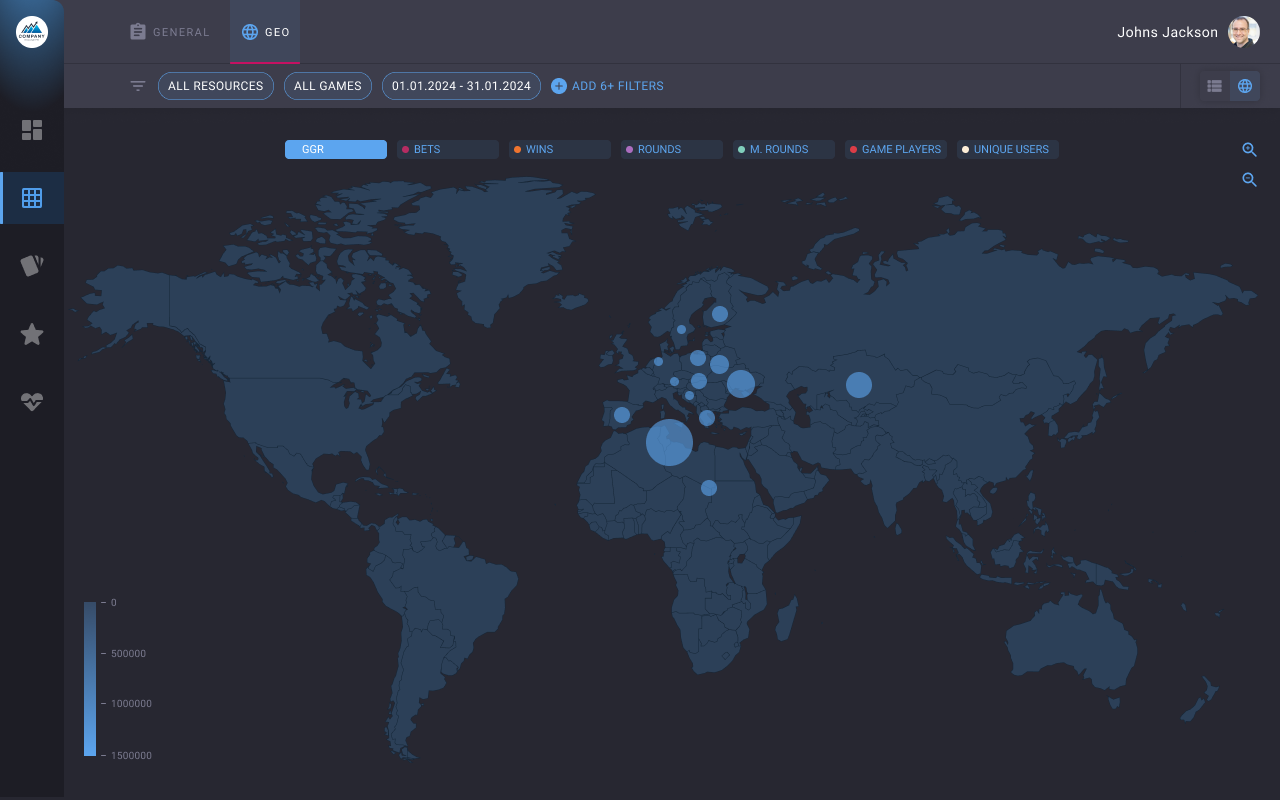The image size is (1280, 800).
Task: Open the ALL RESOURCES filter dropdown
Action: 215,86
